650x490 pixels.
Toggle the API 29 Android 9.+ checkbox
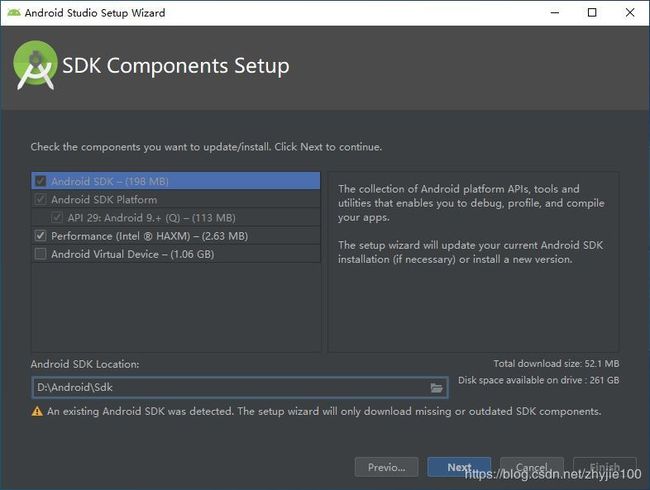click(x=57, y=218)
